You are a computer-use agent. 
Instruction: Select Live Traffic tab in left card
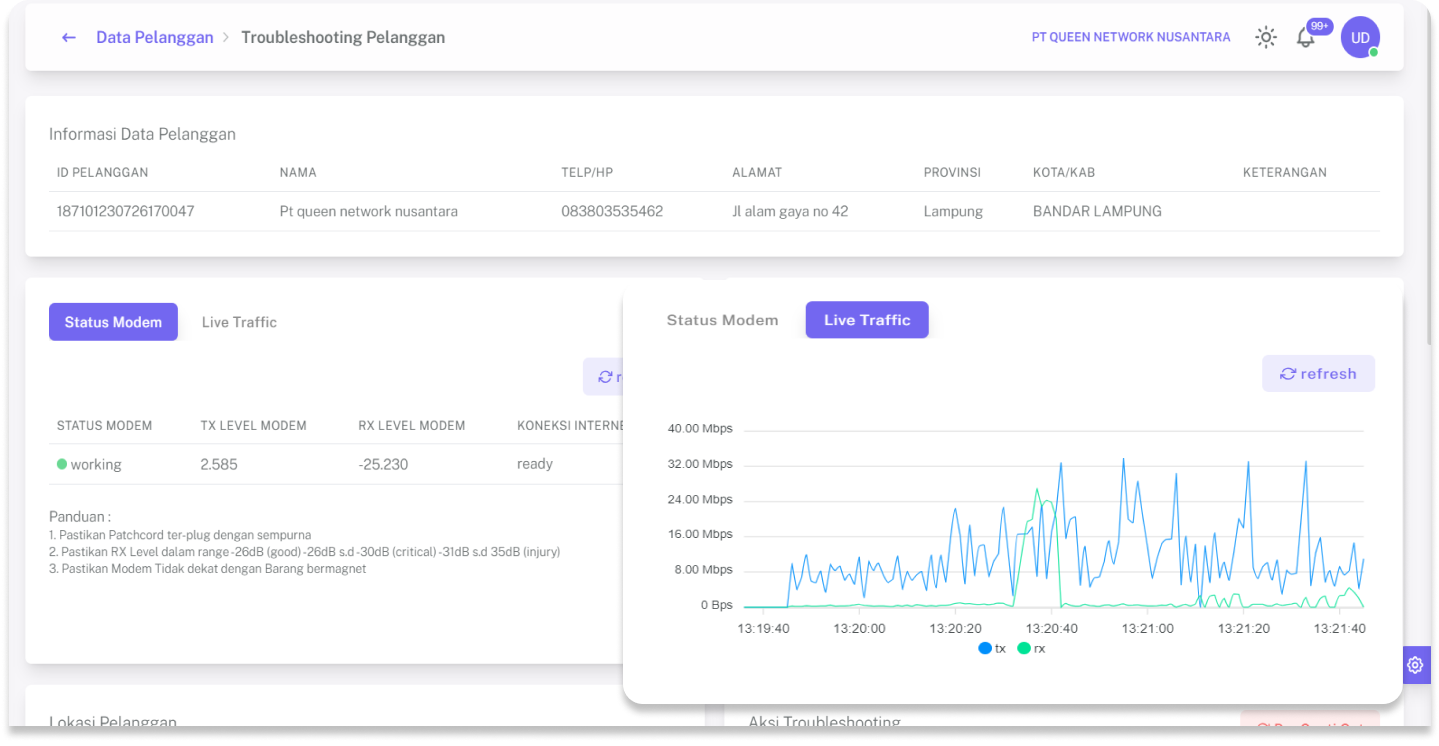(x=239, y=322)
